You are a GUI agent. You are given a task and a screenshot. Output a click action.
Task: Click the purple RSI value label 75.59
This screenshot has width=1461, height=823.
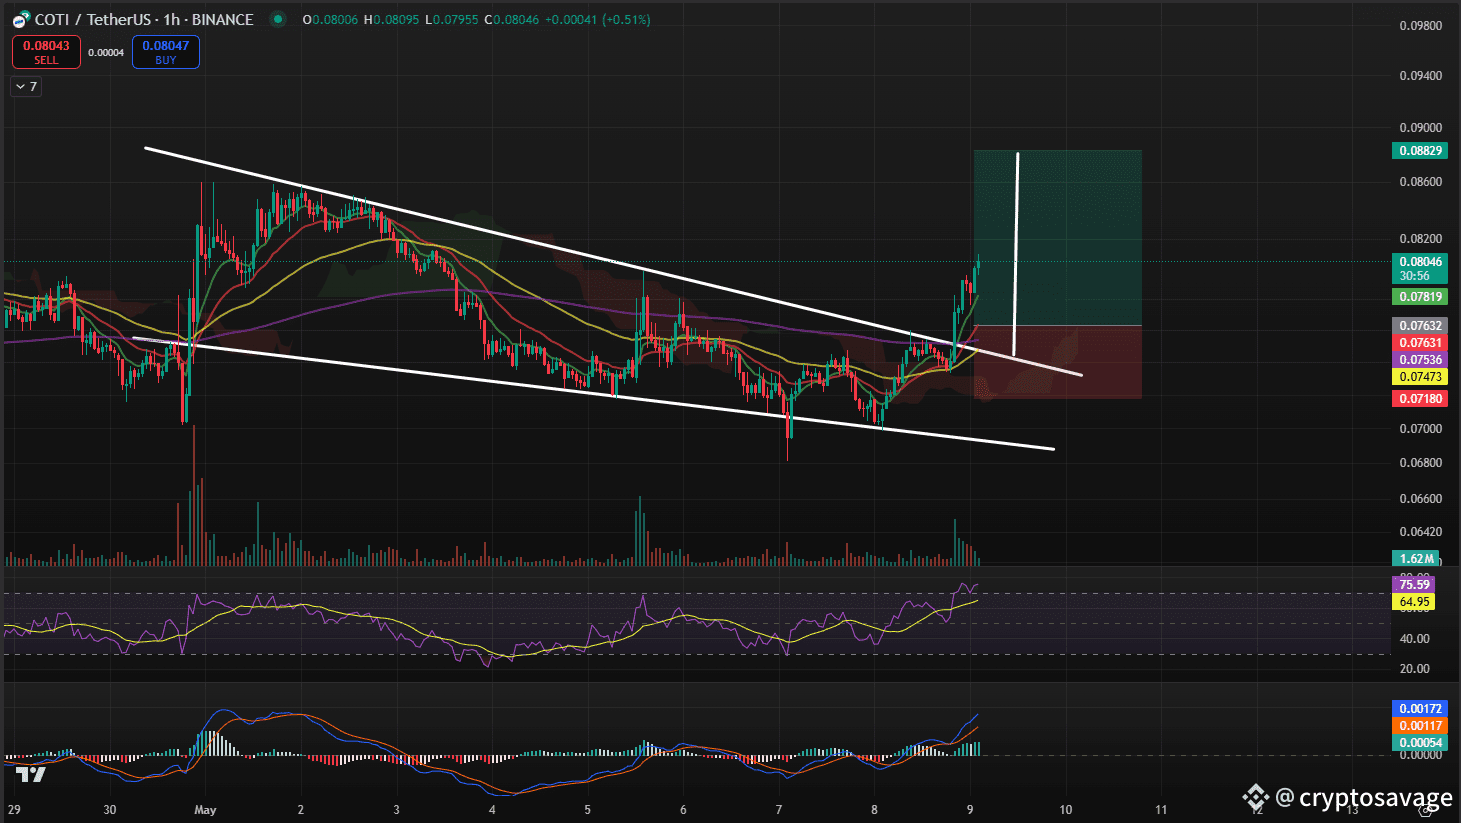1413,585
